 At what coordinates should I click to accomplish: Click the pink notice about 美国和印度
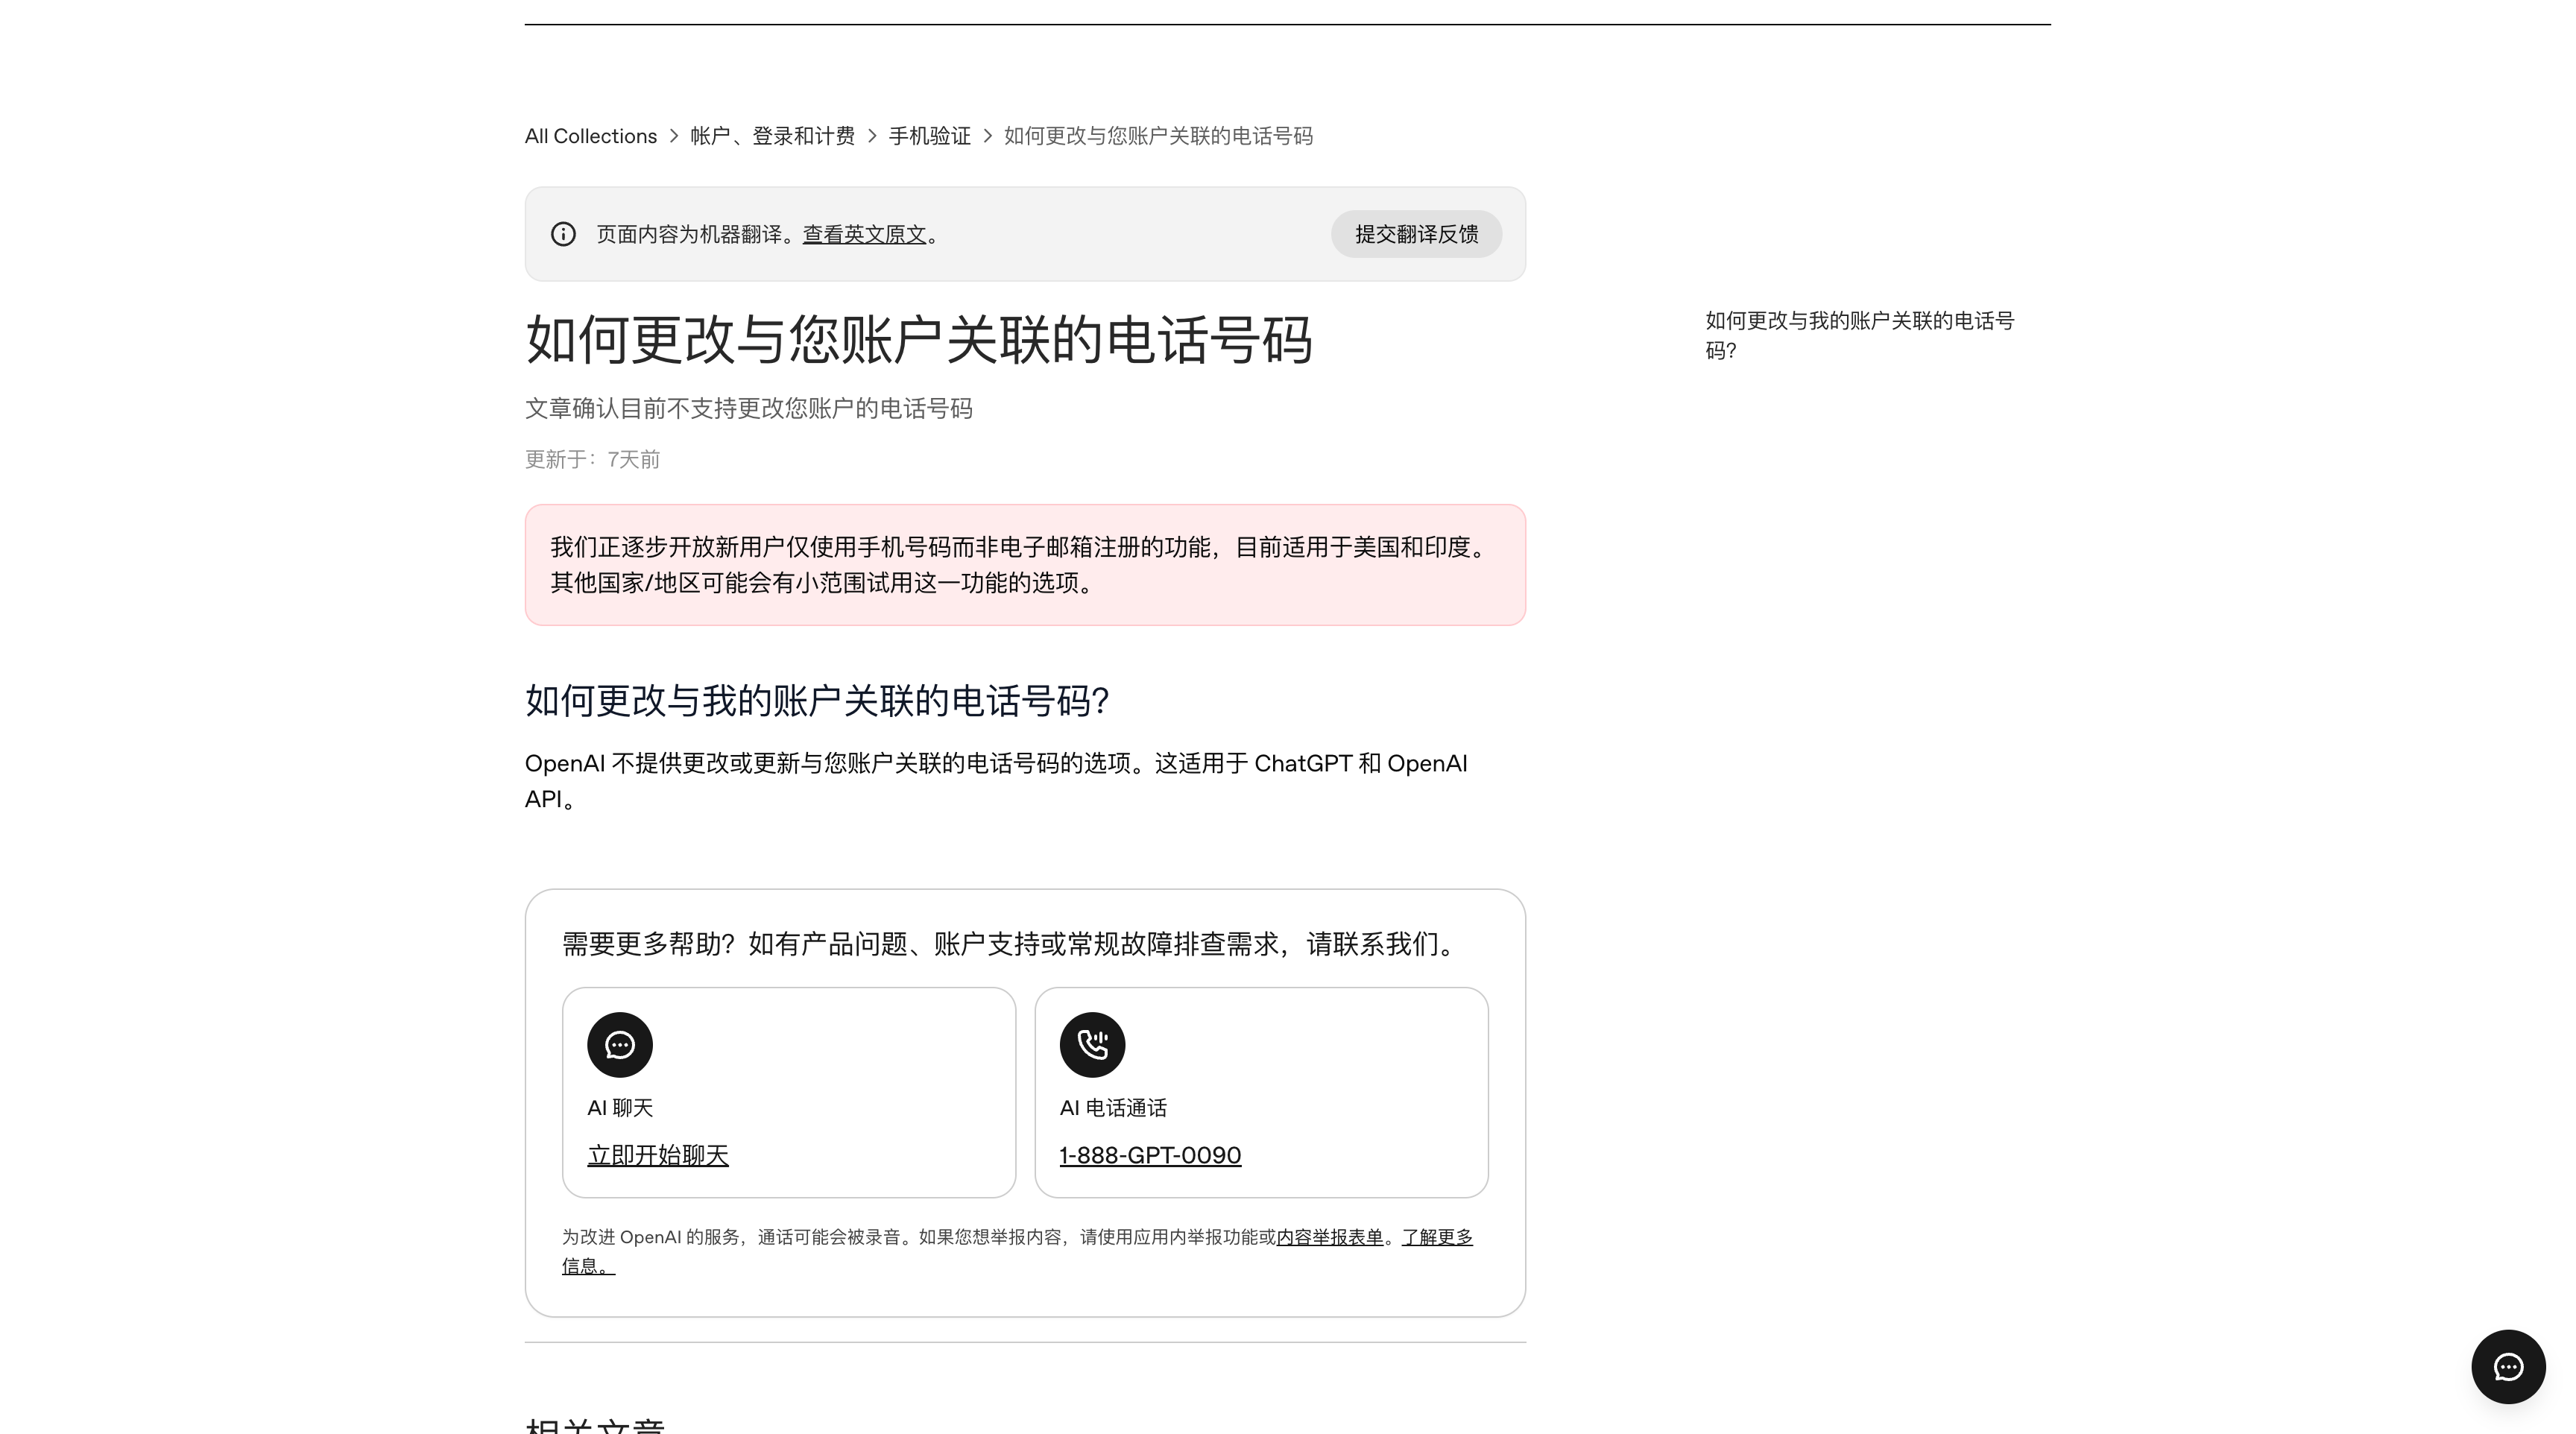click(1025, 565)
